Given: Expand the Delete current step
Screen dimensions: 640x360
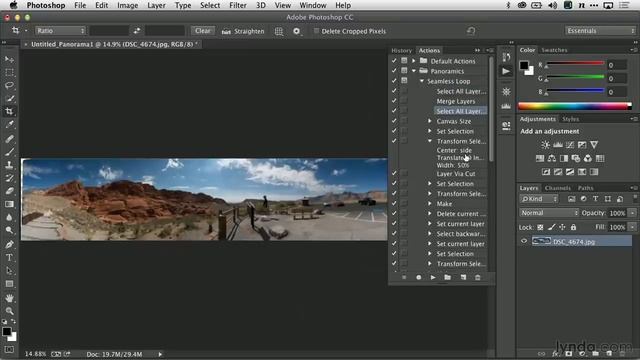Looking at the screenshot, I should tap(430, 213).
